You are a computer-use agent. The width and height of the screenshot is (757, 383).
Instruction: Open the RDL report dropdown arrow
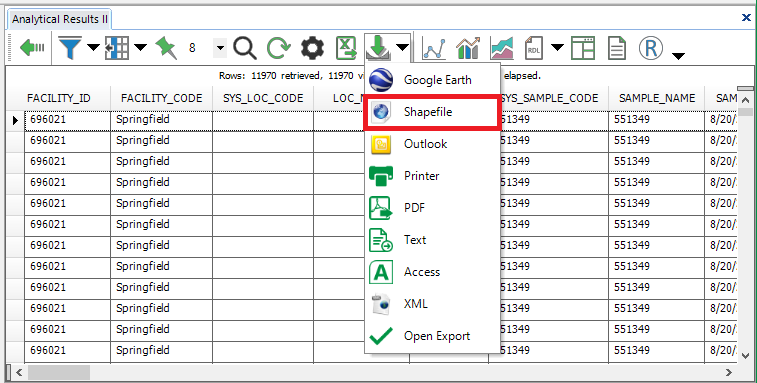point(557,47)
